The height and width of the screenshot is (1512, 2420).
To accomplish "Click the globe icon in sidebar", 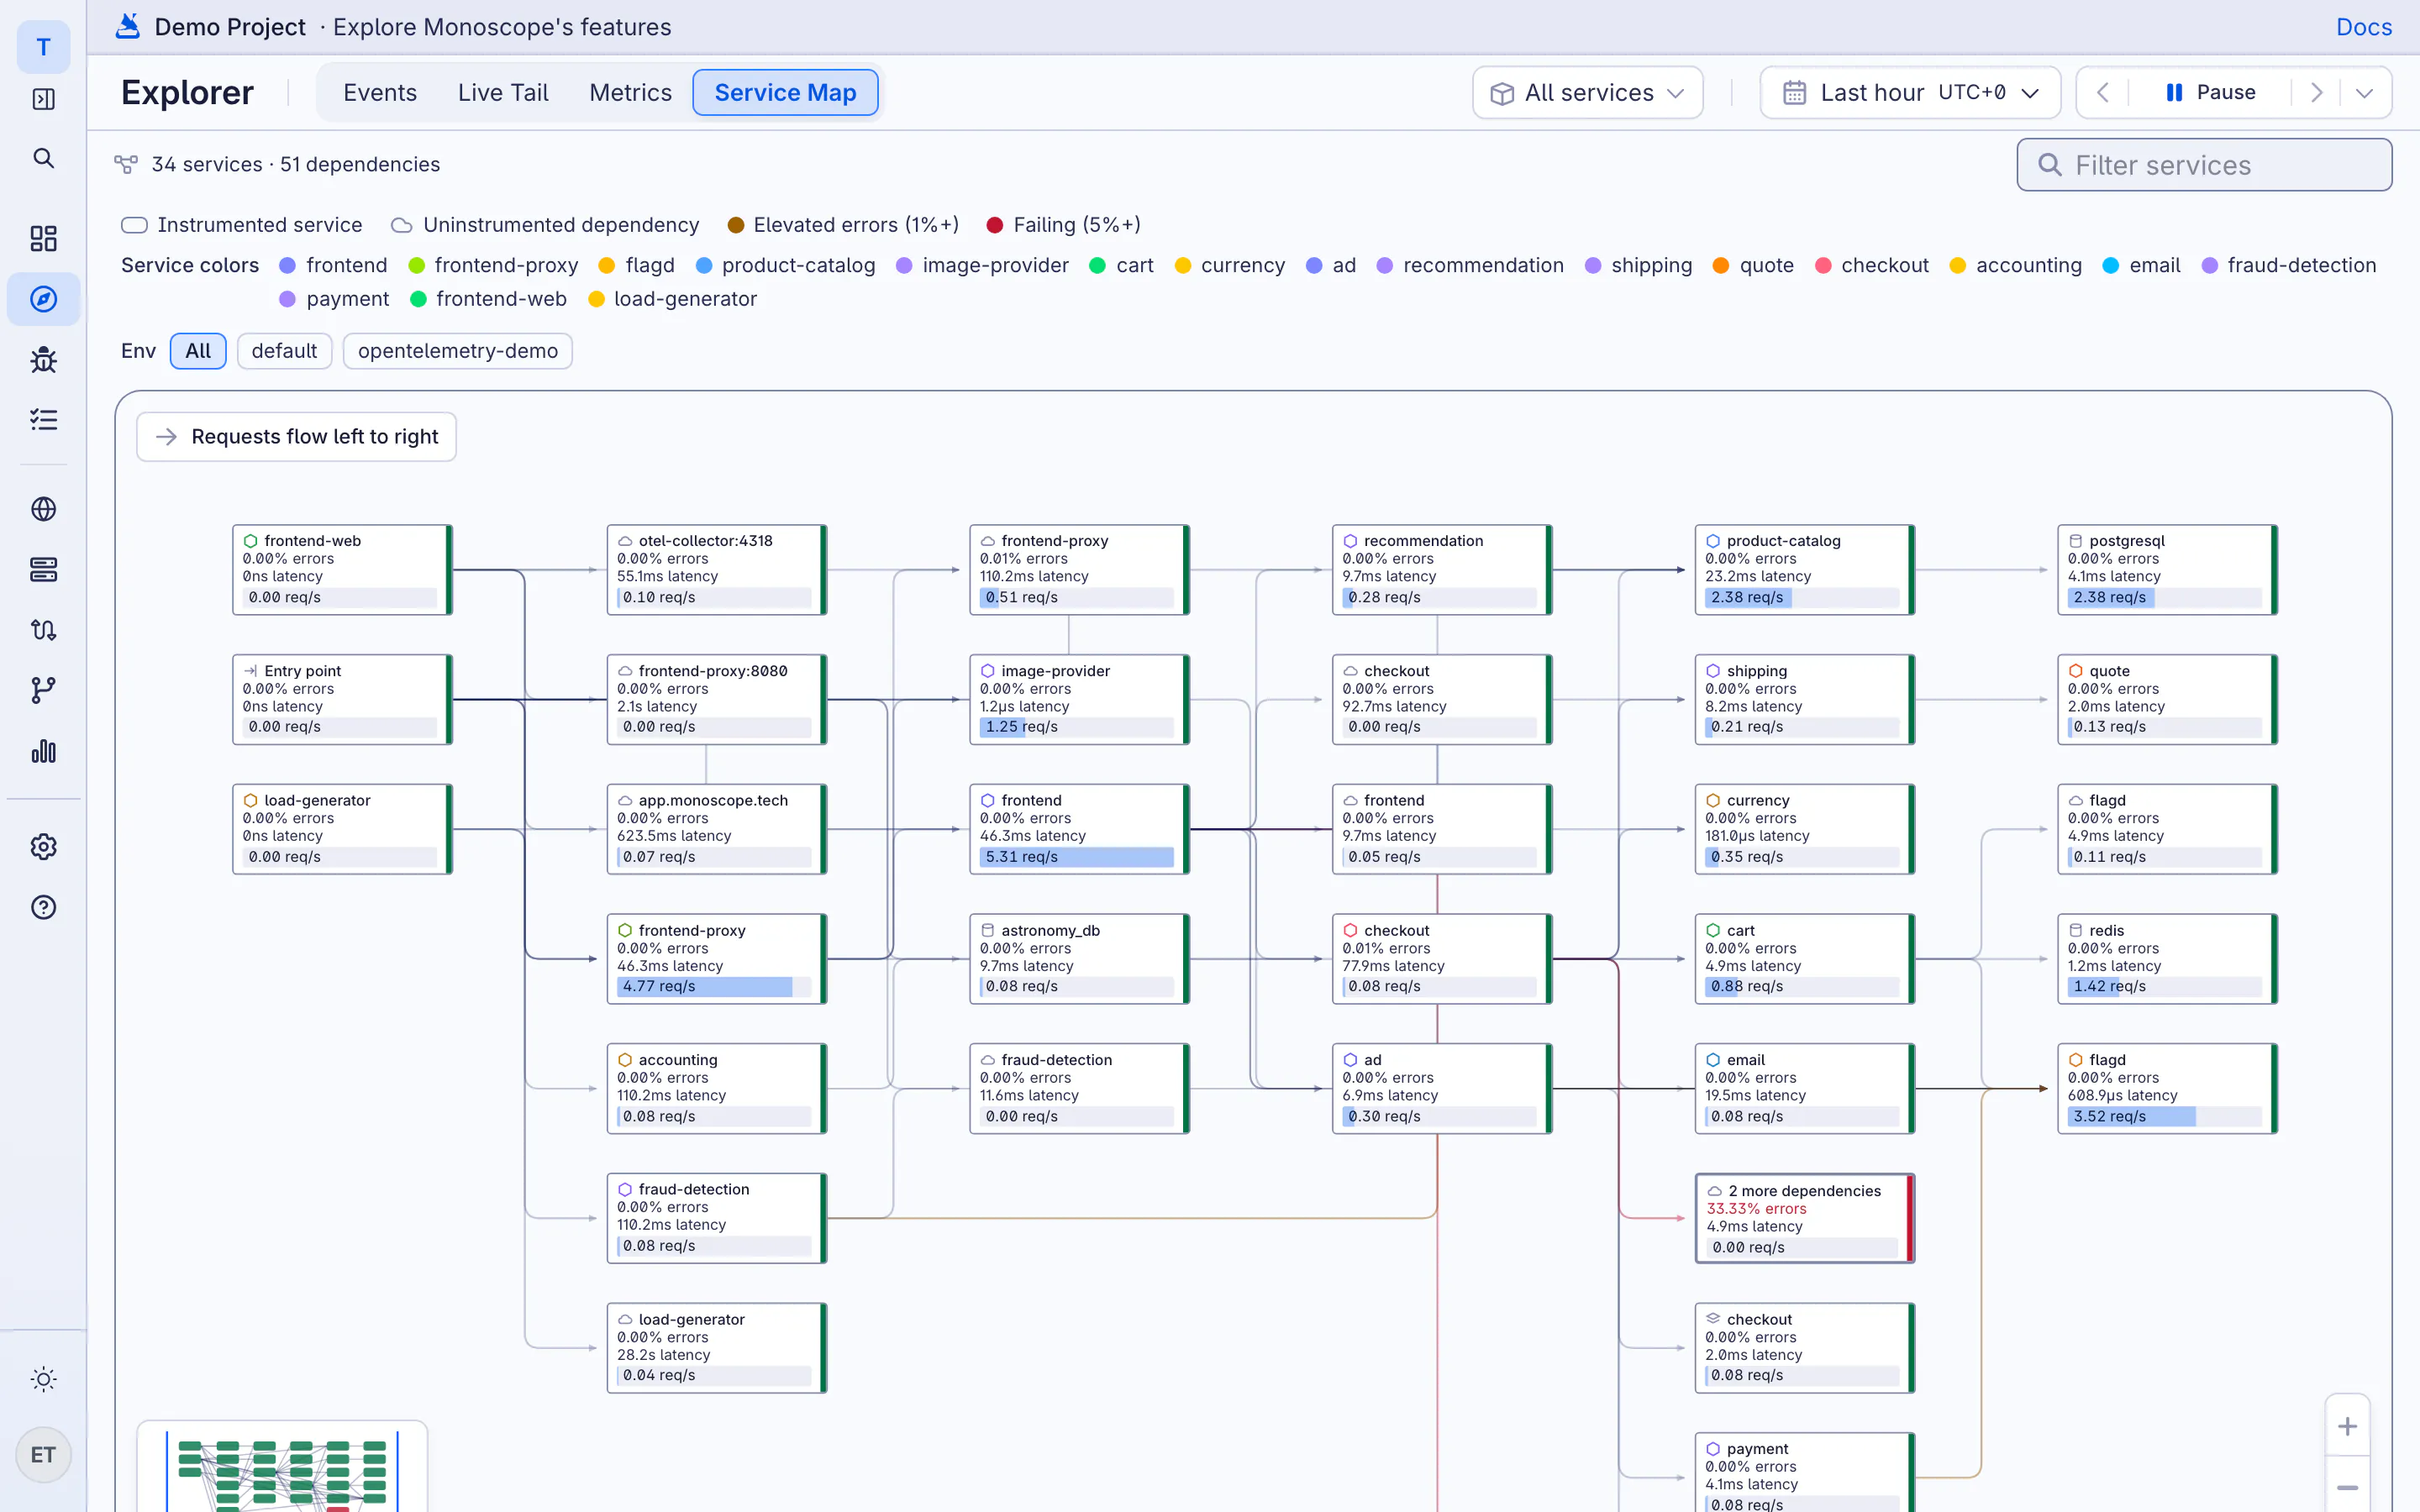I will 43,509.
